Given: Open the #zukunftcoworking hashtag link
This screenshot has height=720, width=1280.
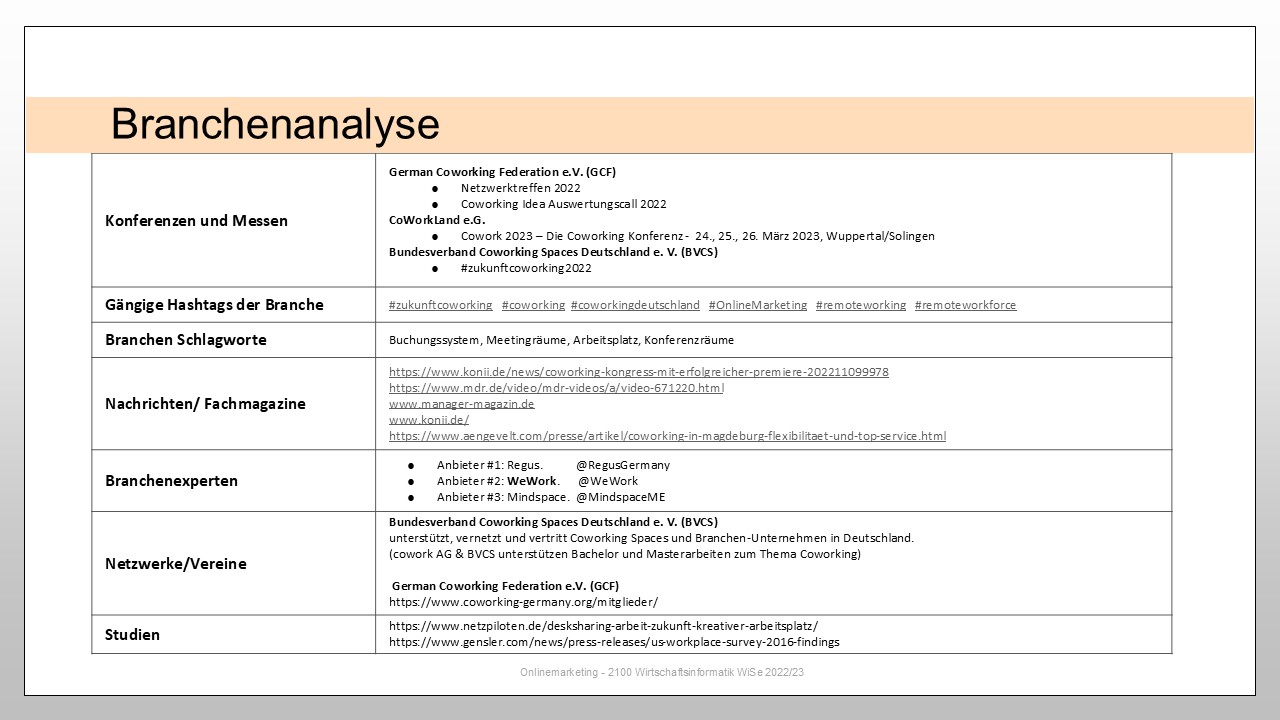Looking at the screenshot, I should 440,305.
